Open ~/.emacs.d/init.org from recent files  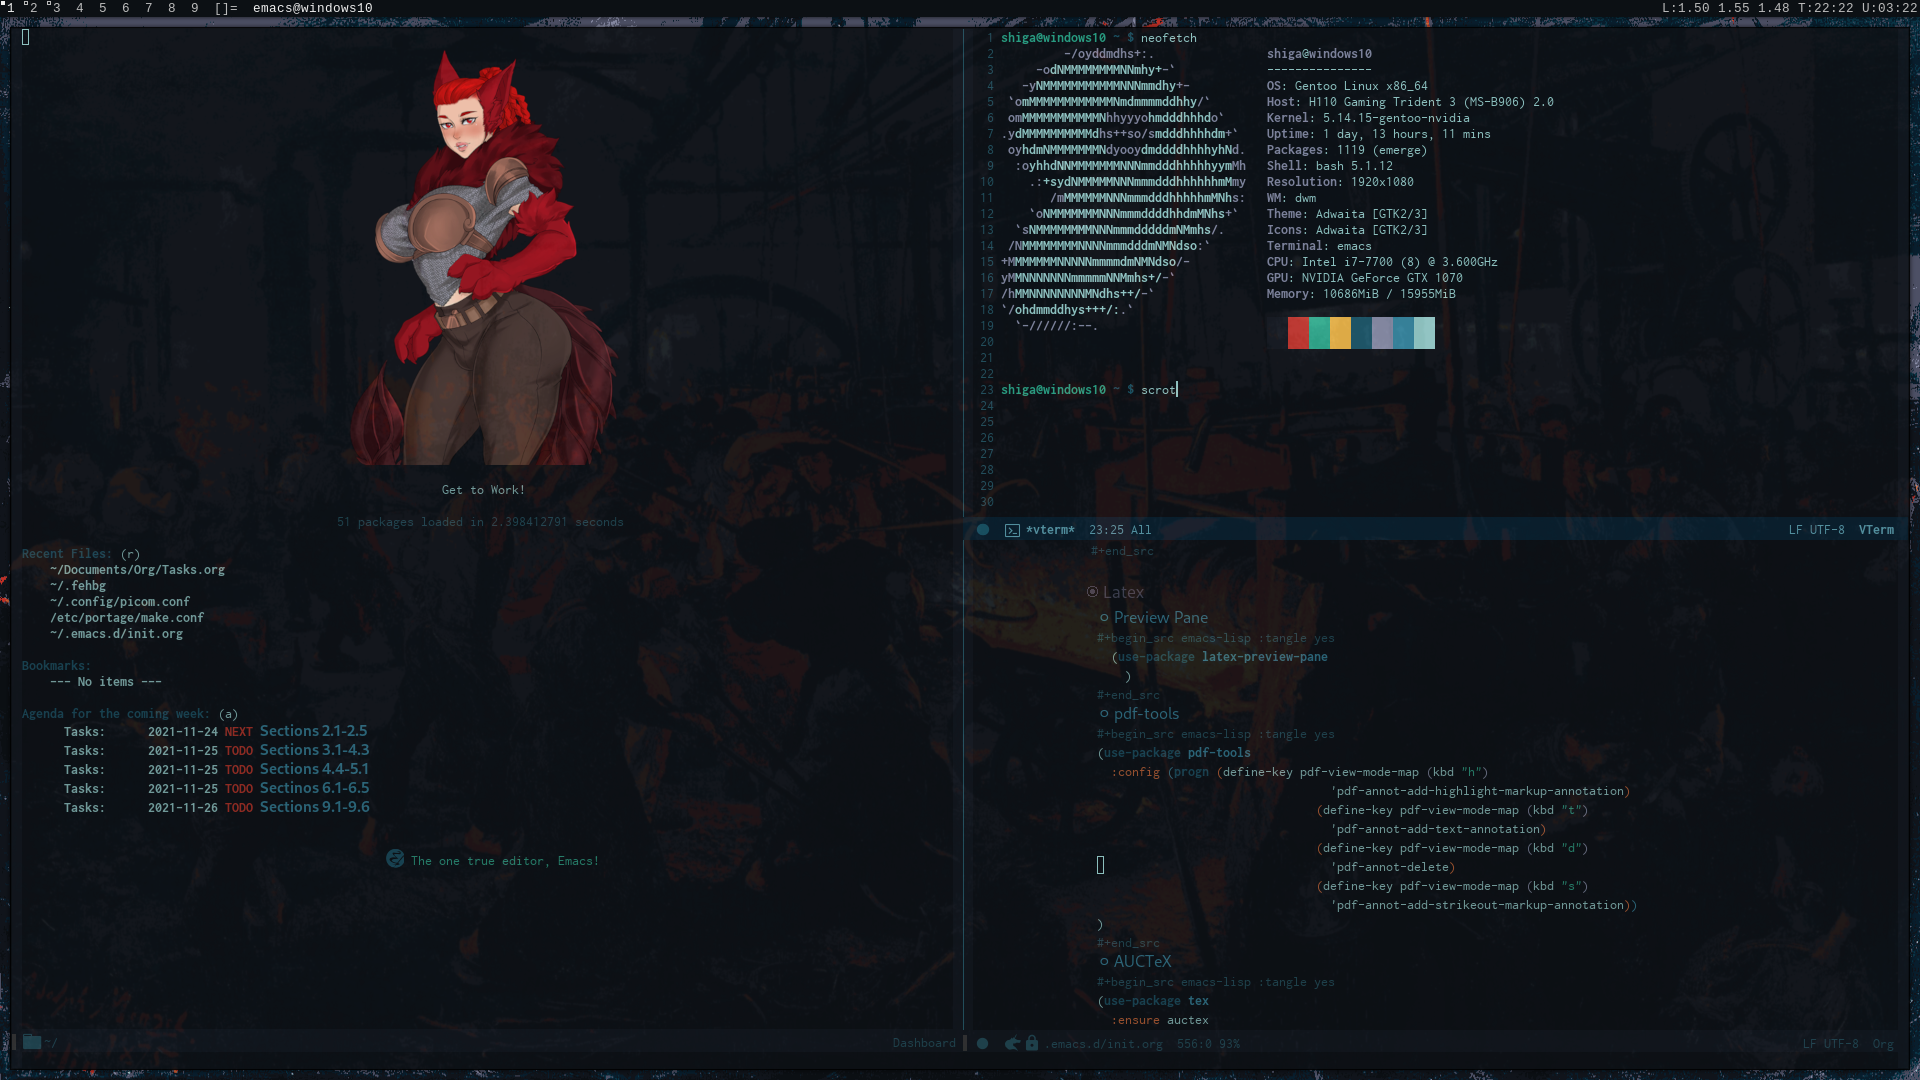click(x=116, y=634)
